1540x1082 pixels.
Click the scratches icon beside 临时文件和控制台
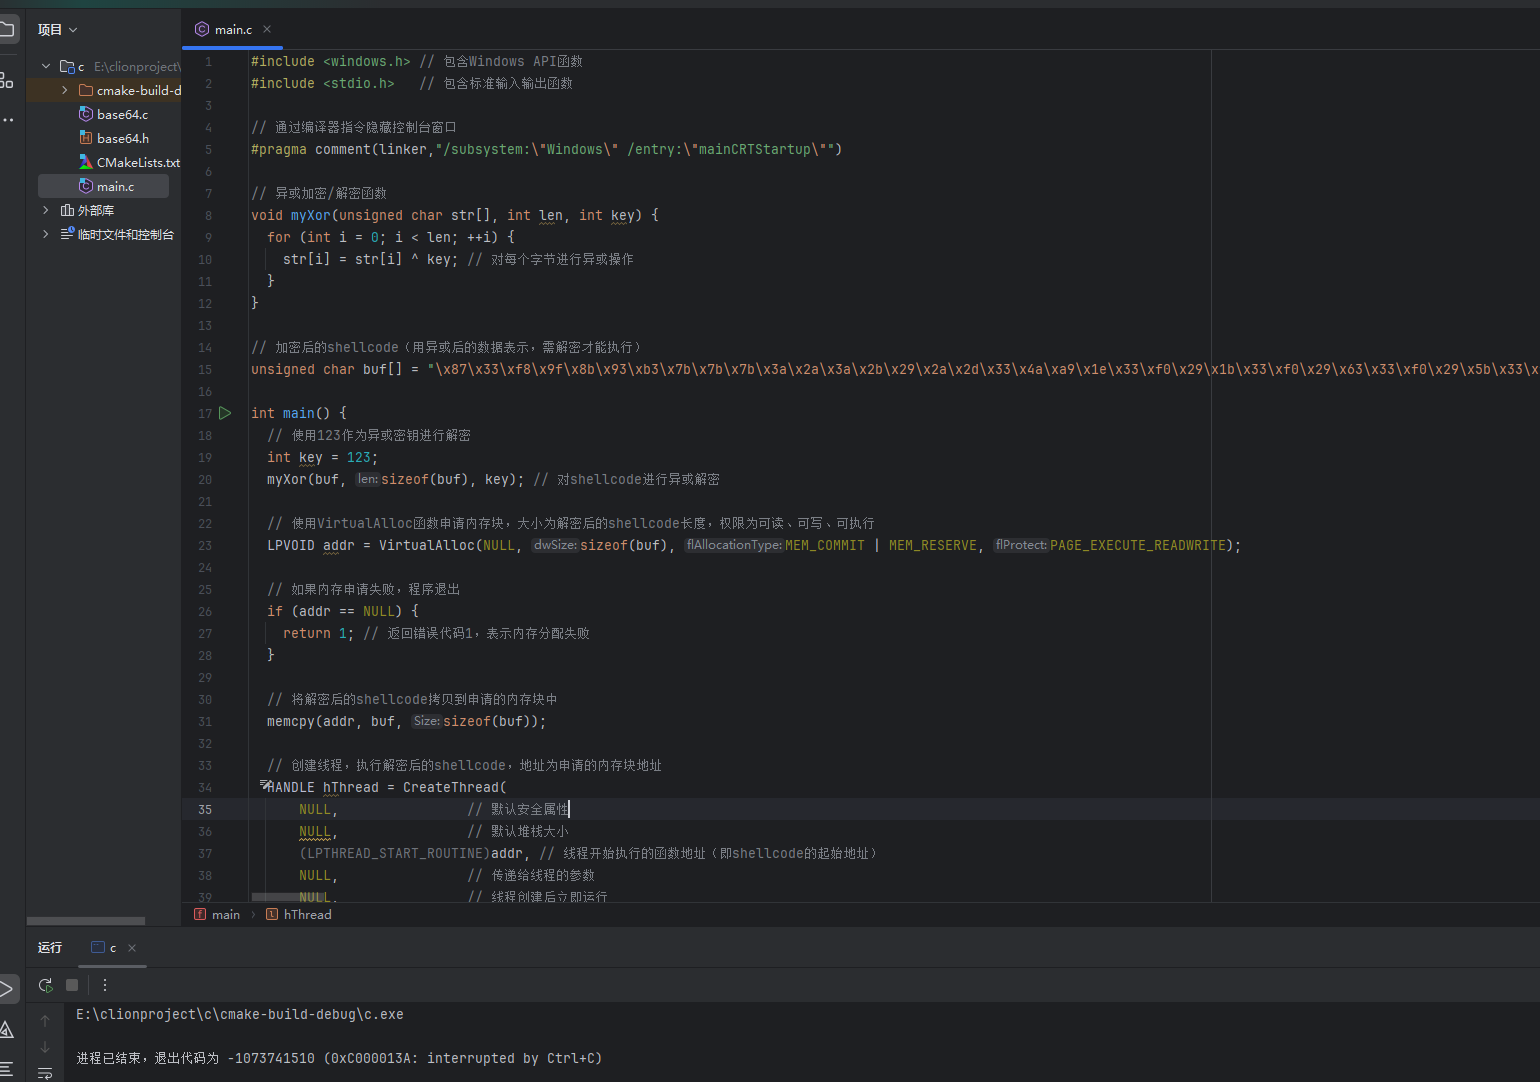[67, 234]
